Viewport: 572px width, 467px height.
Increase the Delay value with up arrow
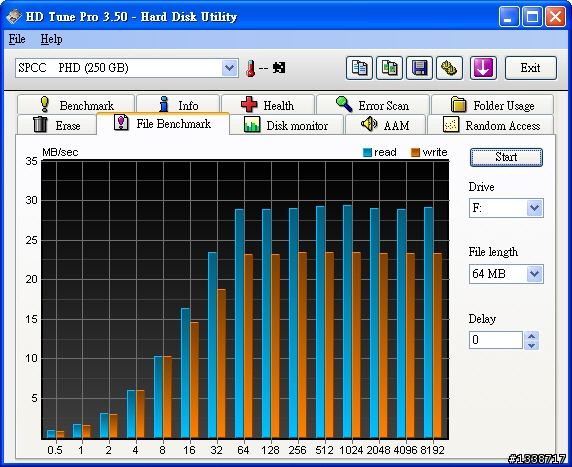[532, 336]
